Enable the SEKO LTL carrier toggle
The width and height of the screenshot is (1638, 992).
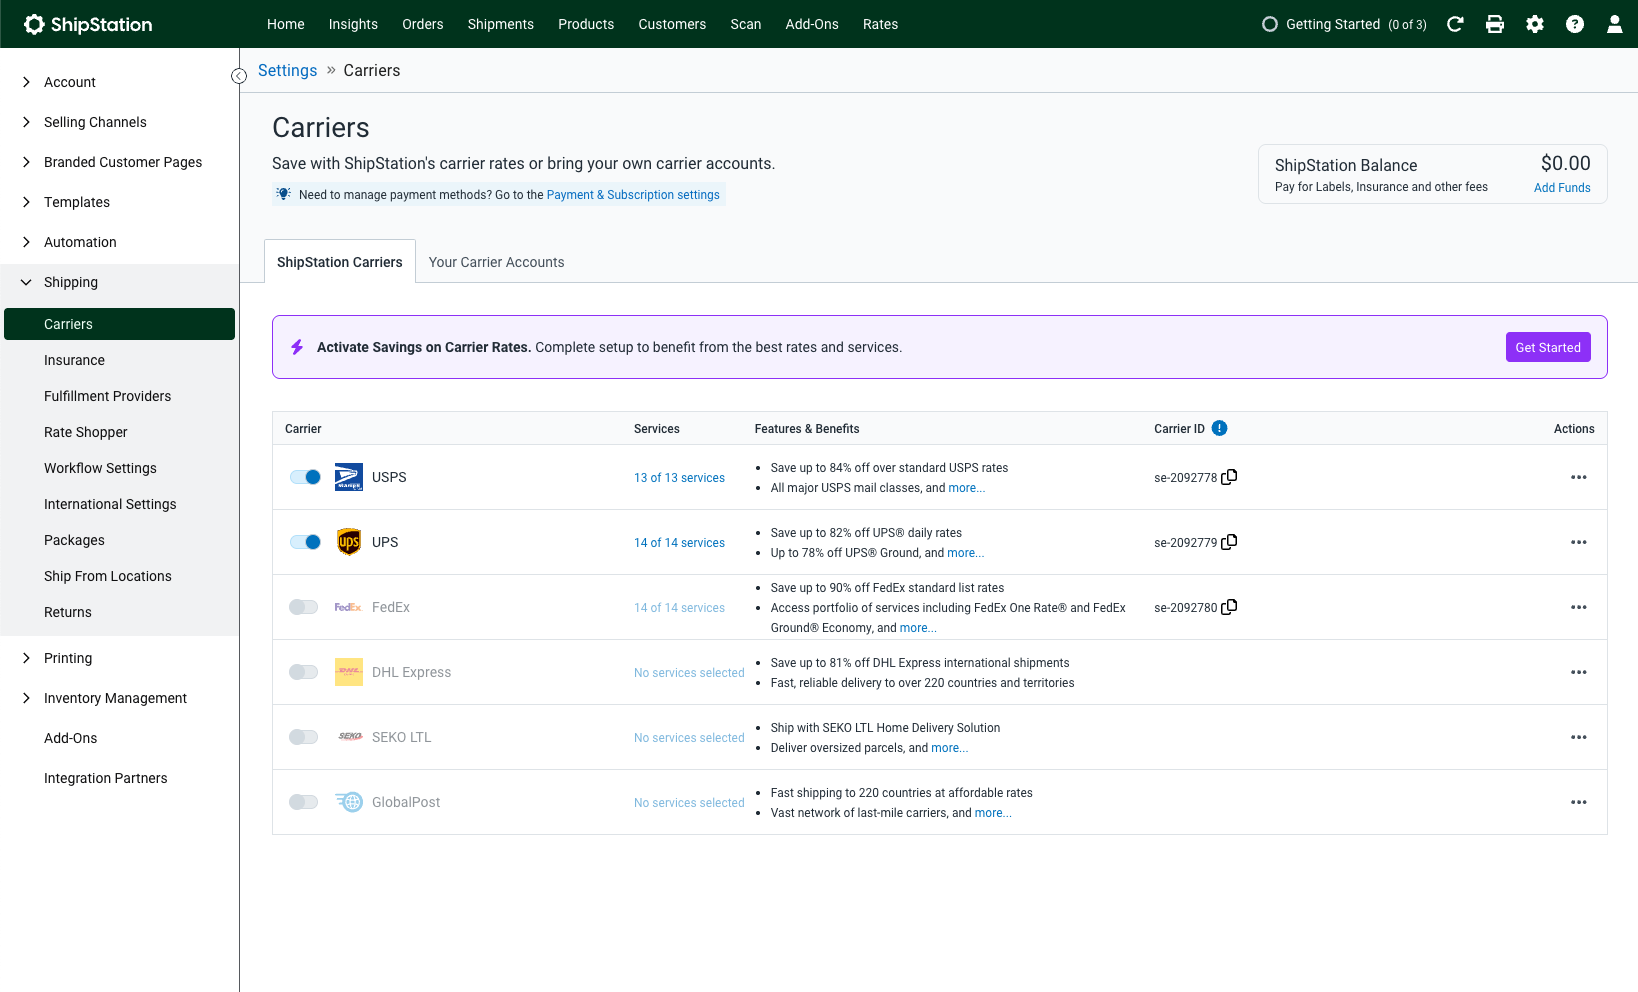coord(304,737)
